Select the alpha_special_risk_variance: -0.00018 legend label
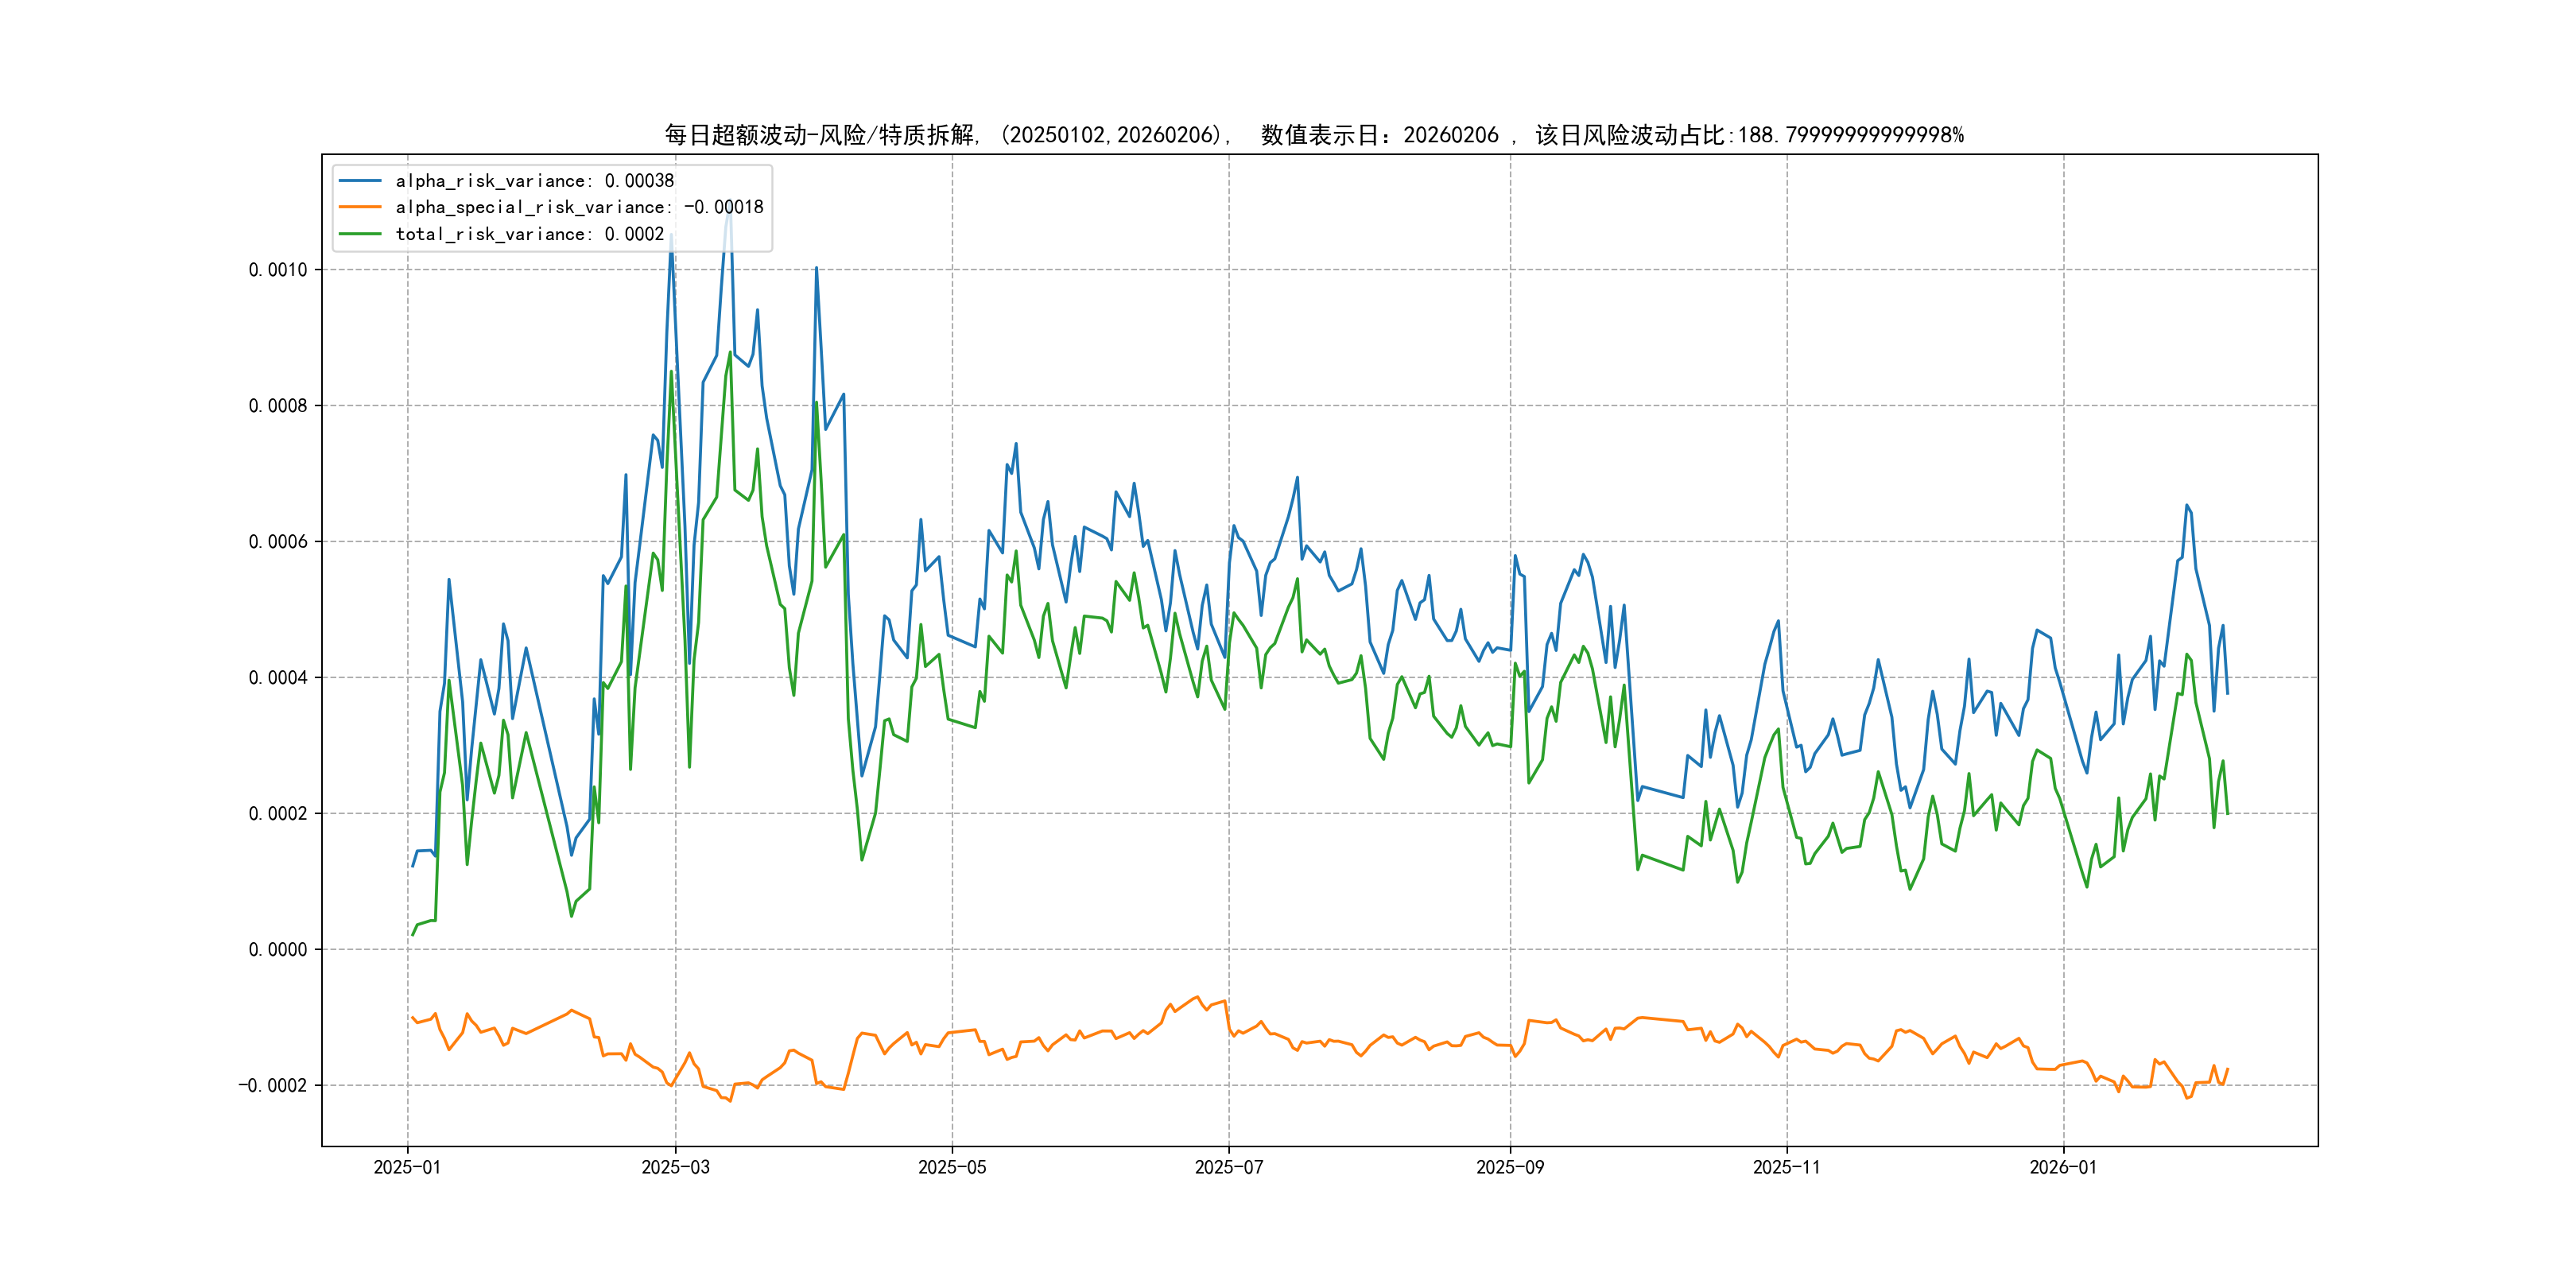The width and height of the screenshot is (2576, 1288). click(x=579, y=207)
